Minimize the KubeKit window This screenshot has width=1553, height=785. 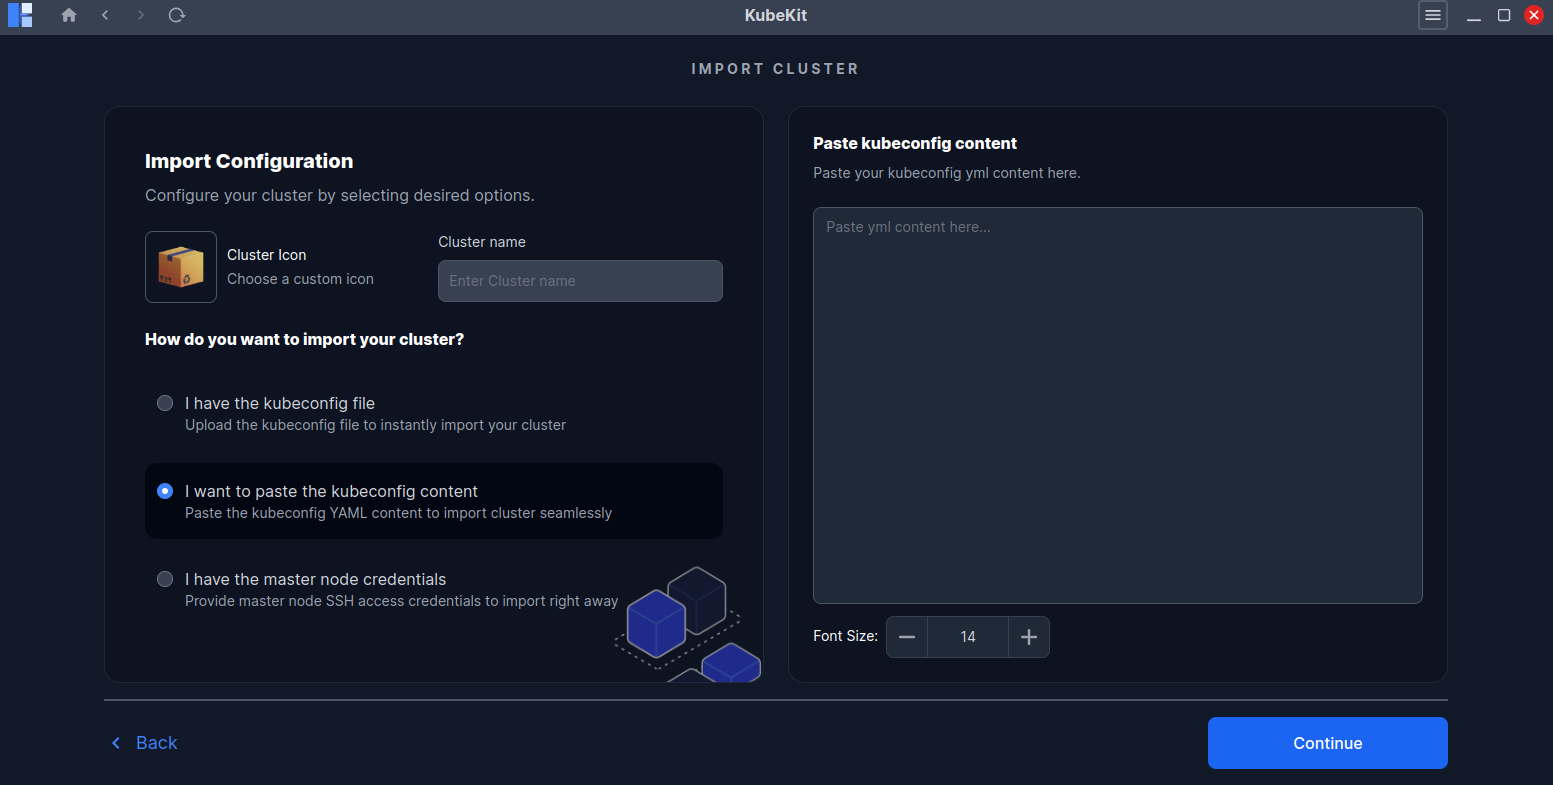(1473, 15)
